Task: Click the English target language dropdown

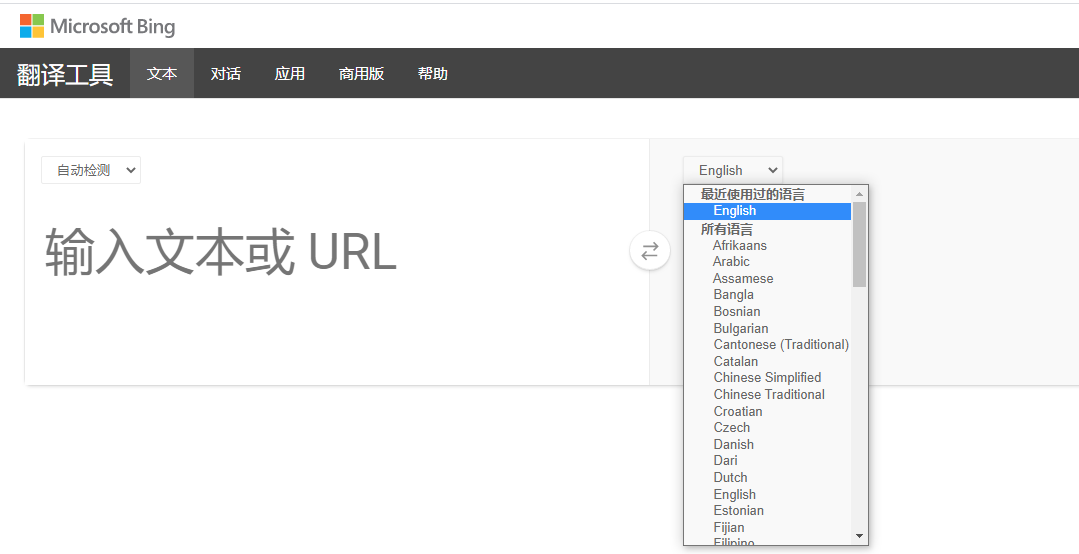Action: click(733, 170)
